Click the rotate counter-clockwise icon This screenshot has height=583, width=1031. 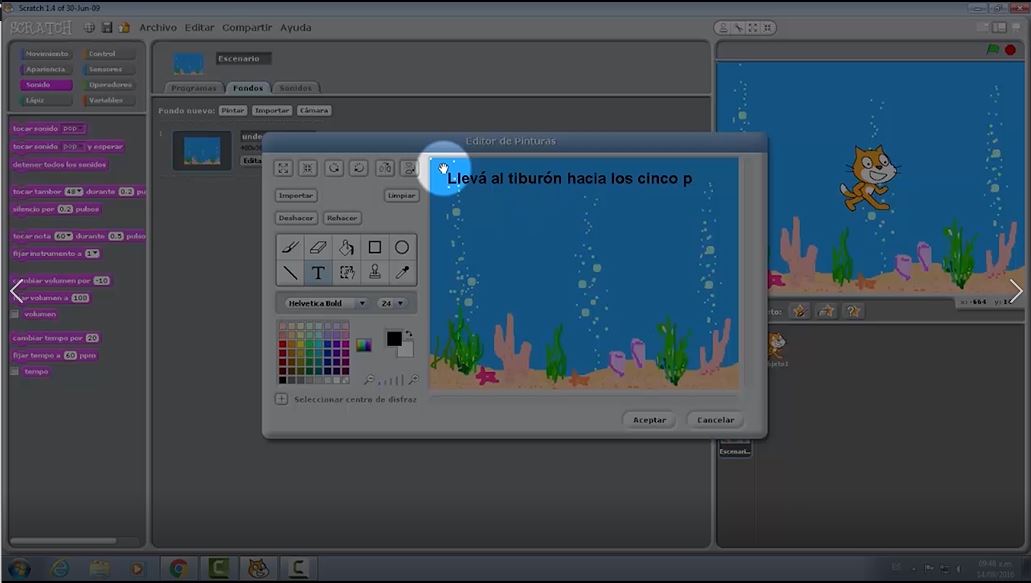click(334, 168)
